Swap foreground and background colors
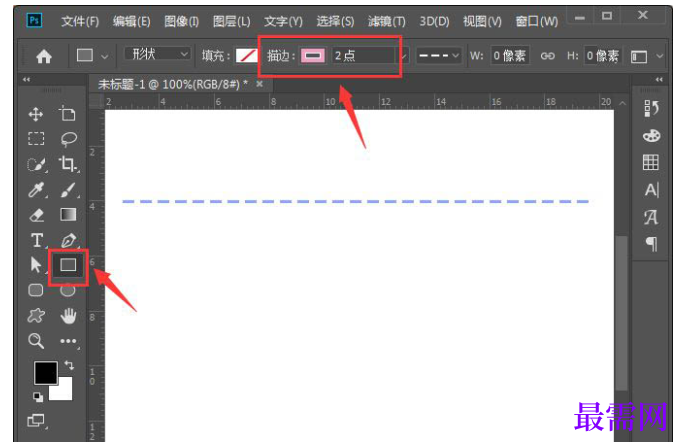 [69, 365]
